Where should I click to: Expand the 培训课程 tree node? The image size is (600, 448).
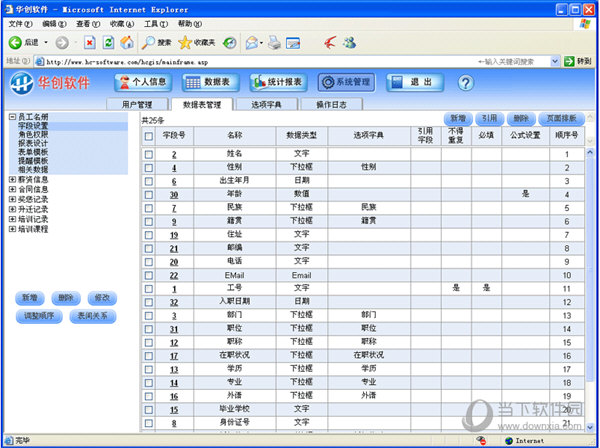12,229
